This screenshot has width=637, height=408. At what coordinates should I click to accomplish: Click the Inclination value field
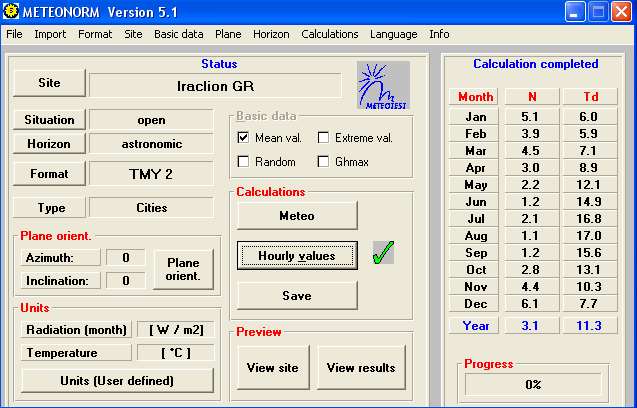pyautogui.click(x=126, y=280)
